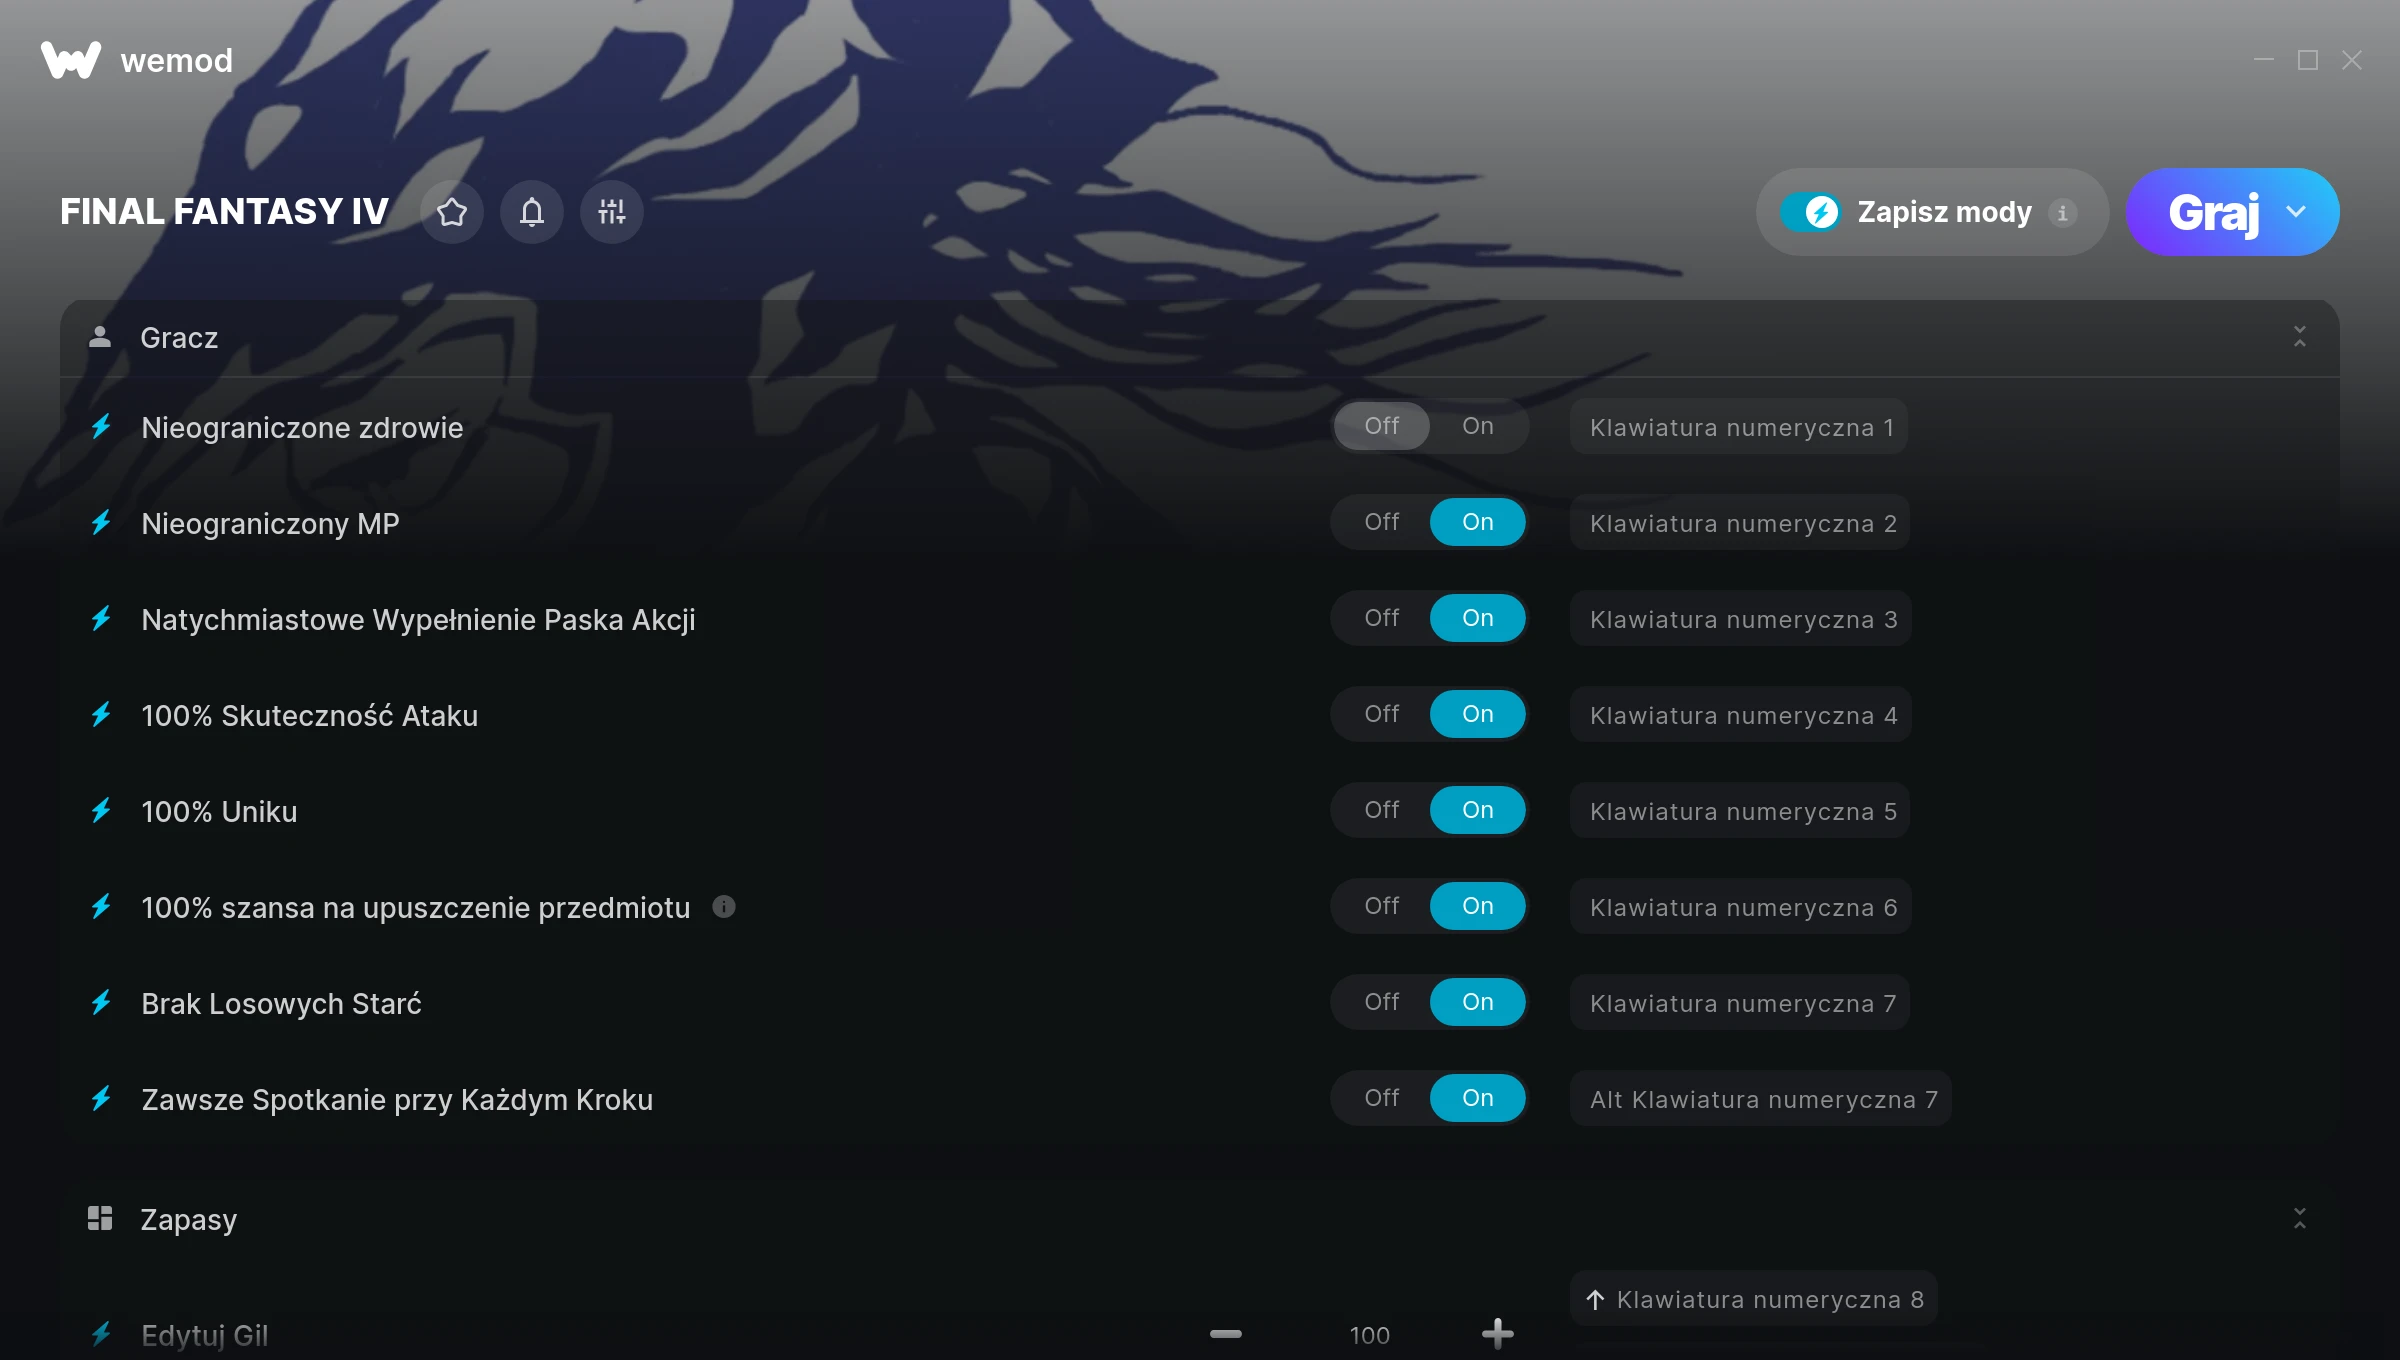Click the Gracz person icon
The width and height of the screenshot is (2400, 1360).
100,337
